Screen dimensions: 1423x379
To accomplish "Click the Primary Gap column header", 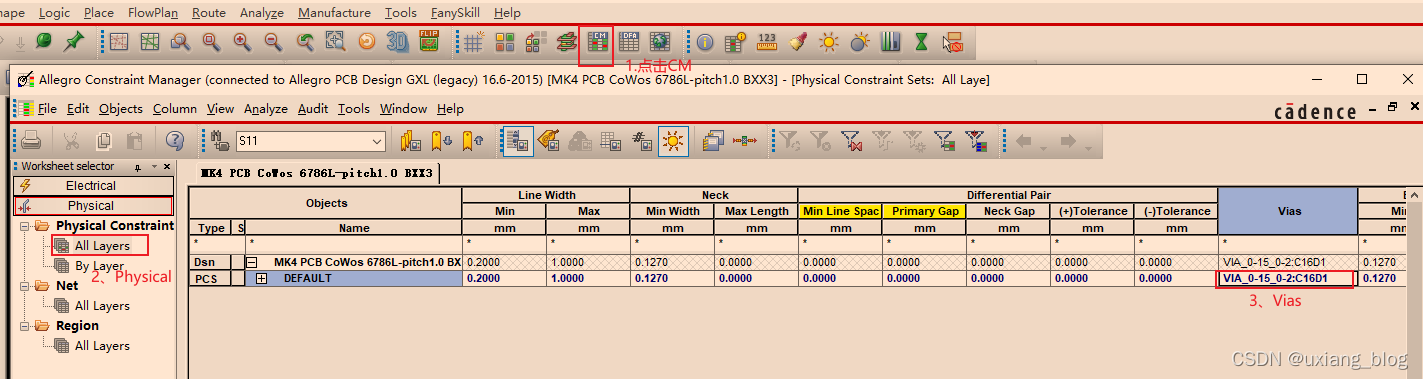I will (925, 211).
